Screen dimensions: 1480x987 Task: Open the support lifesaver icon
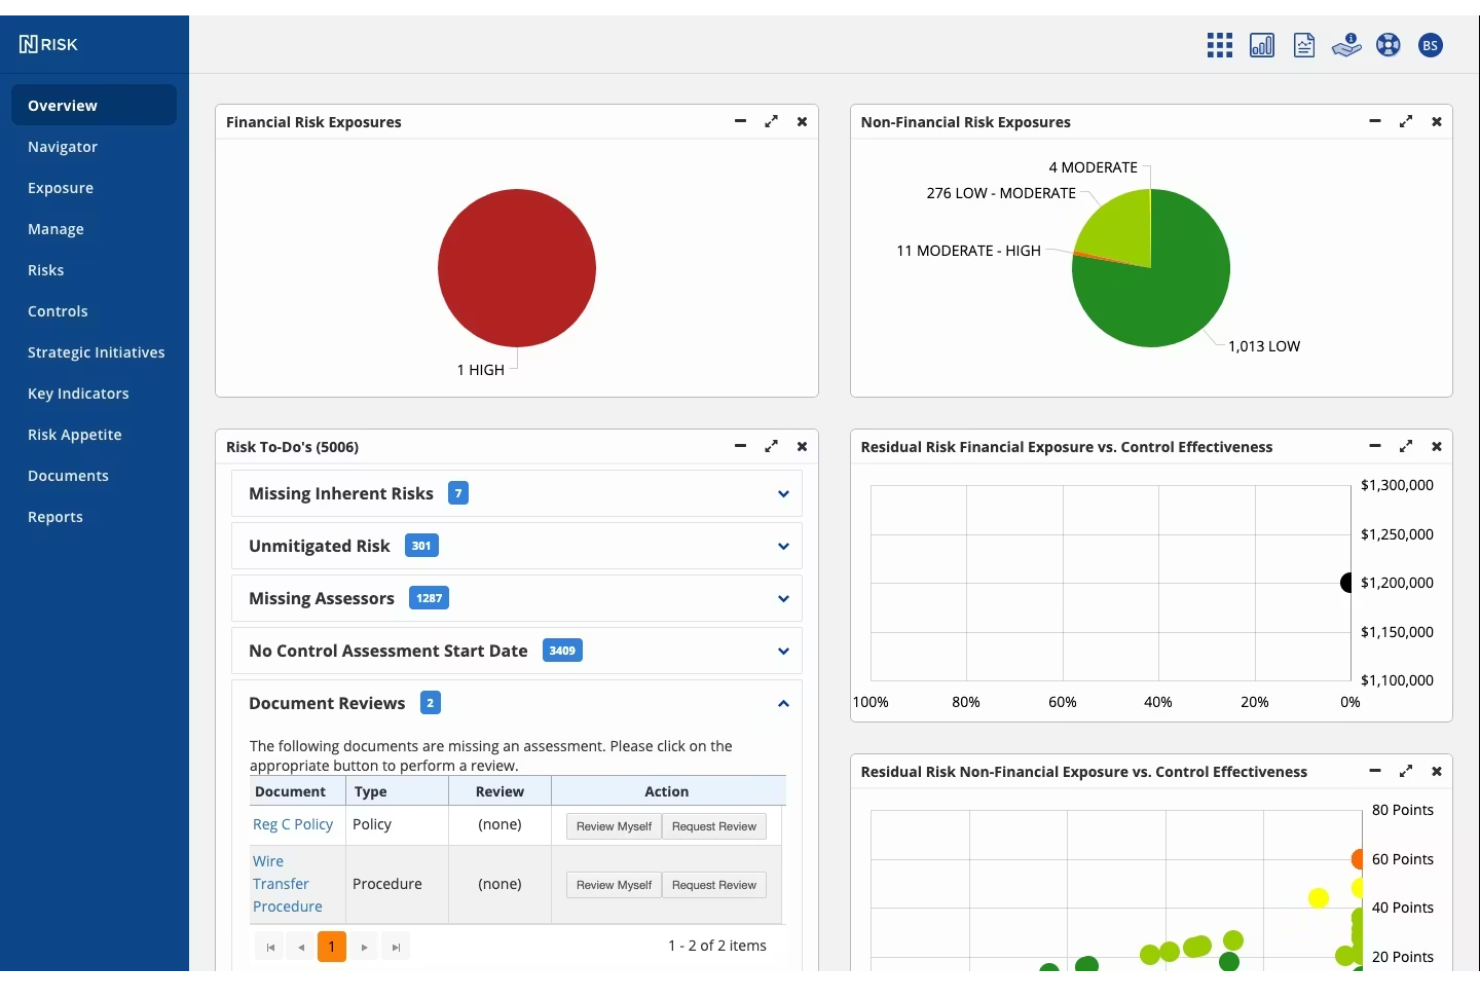[x=1388, y=44]
